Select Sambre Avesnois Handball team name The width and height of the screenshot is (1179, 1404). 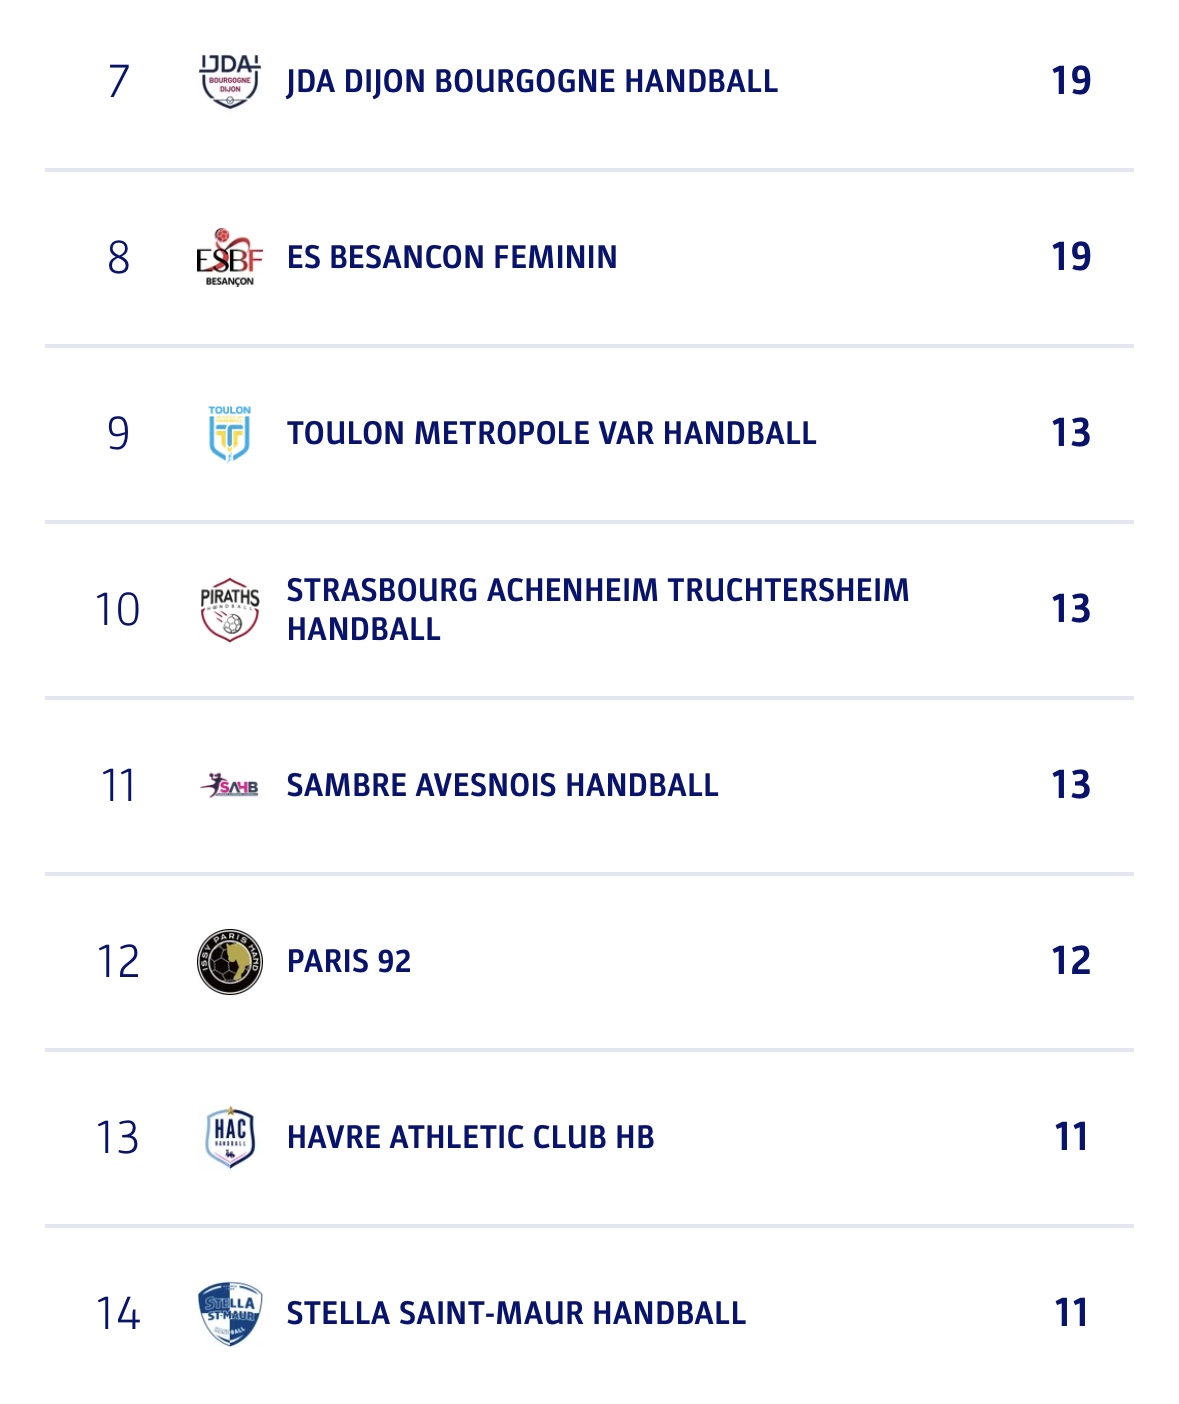[x=502, y=785]
